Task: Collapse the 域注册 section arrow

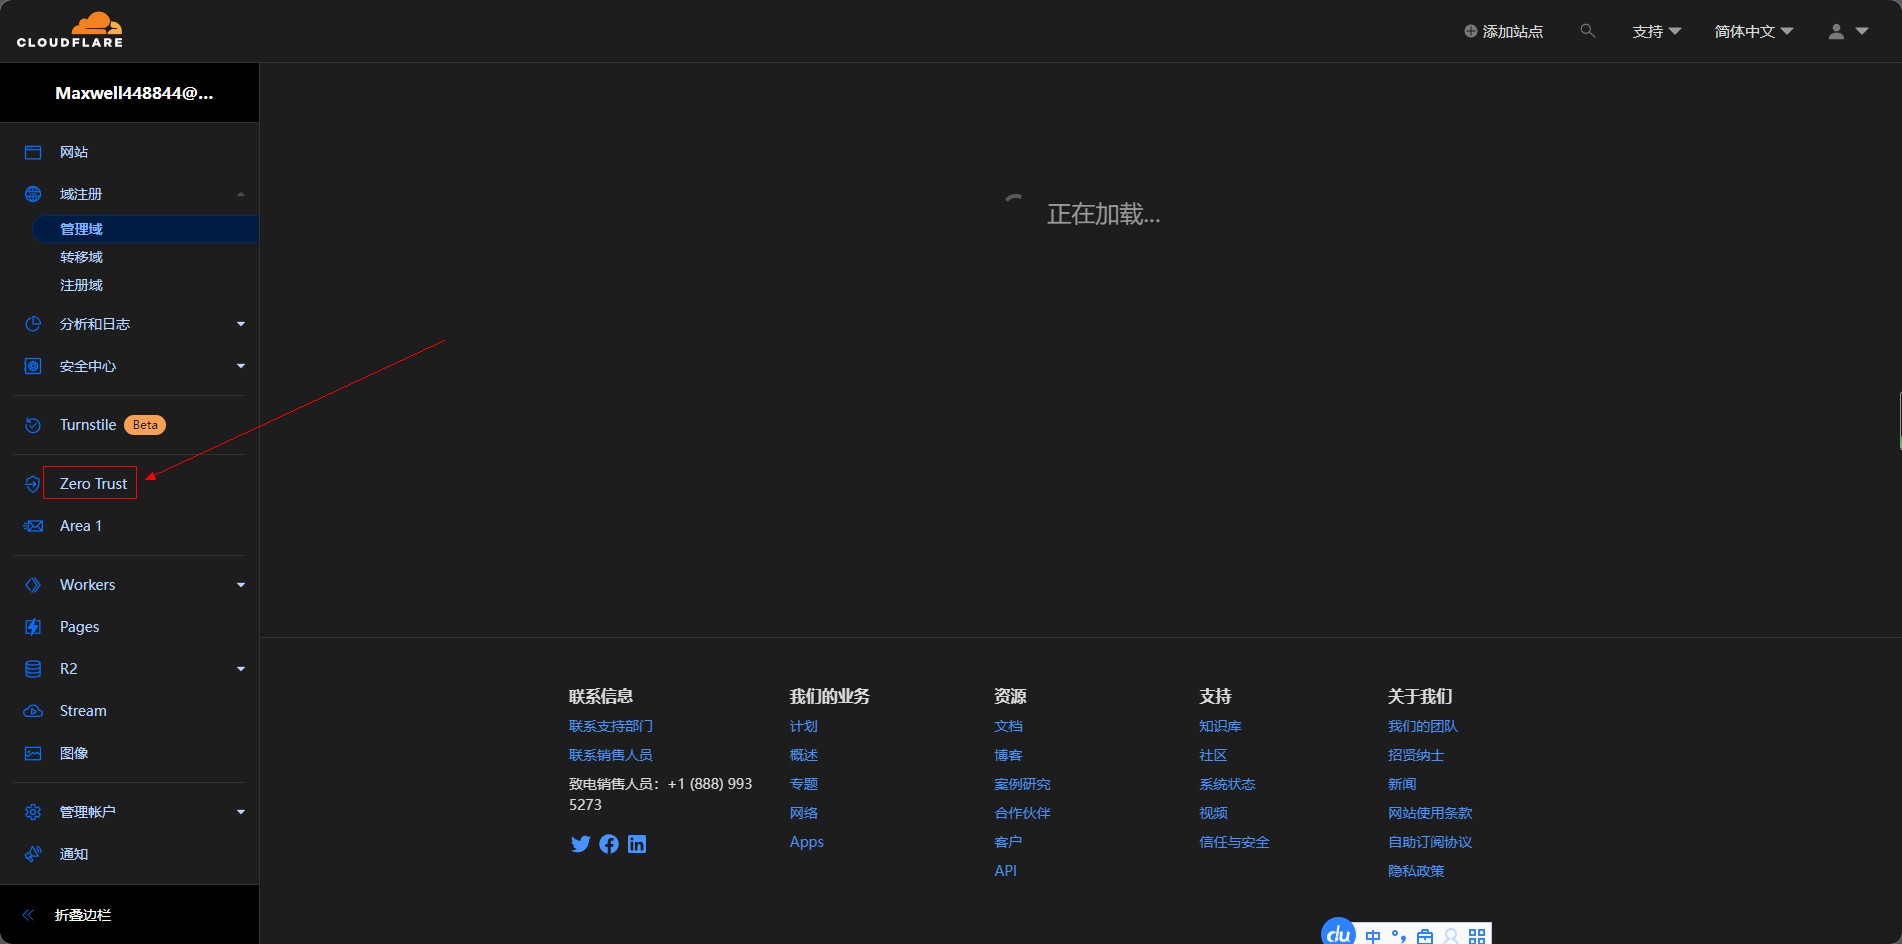Action: (x=241, y=194)
